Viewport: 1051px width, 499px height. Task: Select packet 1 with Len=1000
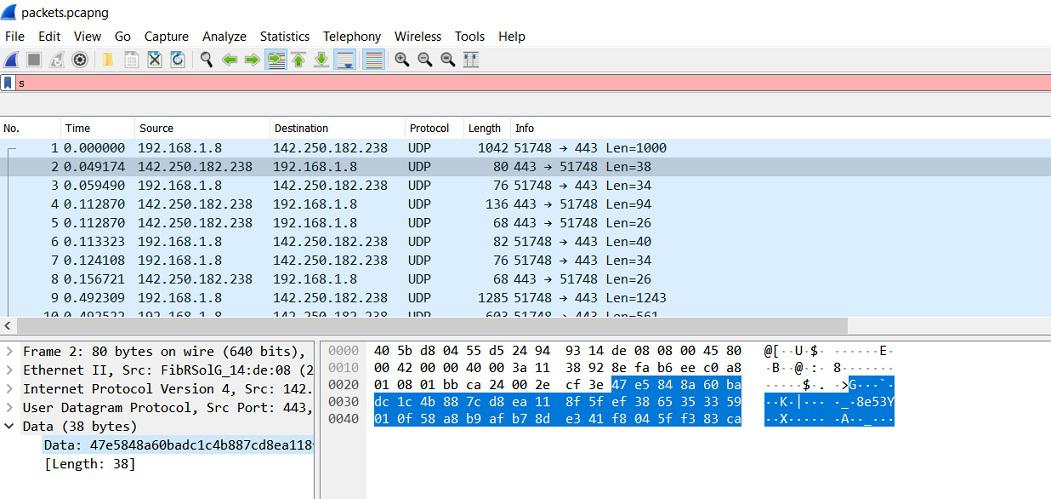[x=526, y=148]
